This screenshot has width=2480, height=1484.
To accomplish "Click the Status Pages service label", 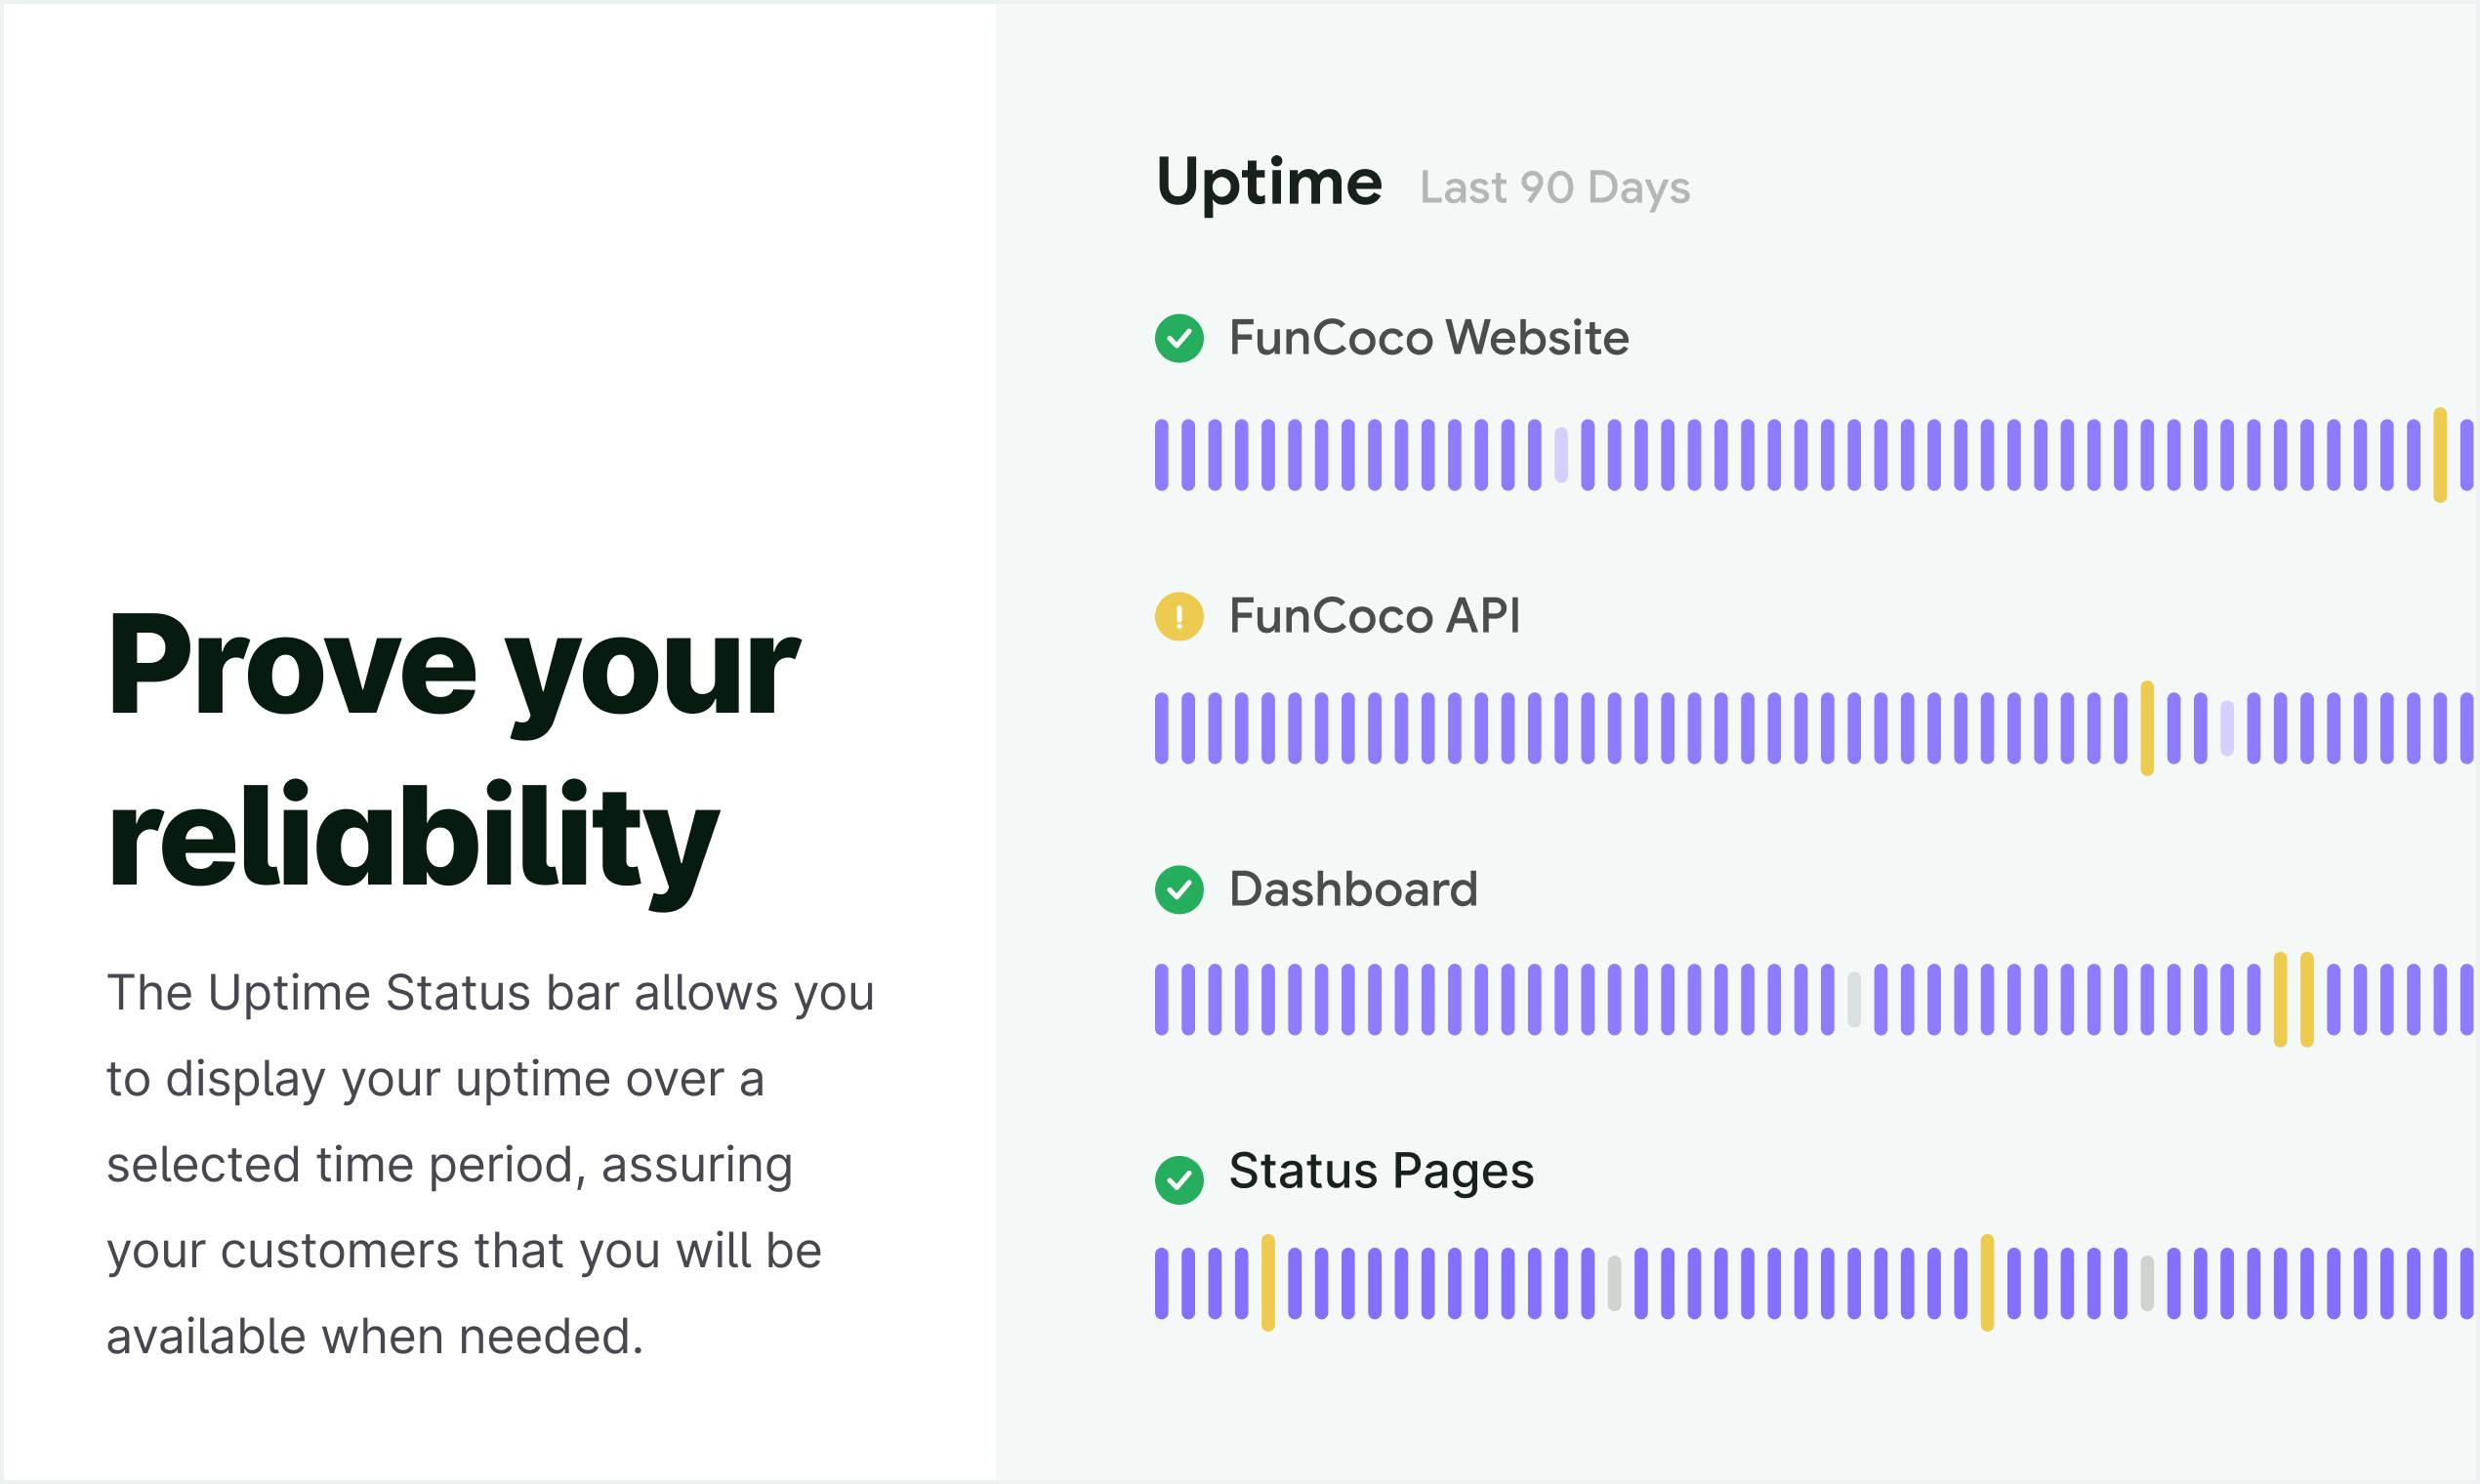I will (1381, 1171).
